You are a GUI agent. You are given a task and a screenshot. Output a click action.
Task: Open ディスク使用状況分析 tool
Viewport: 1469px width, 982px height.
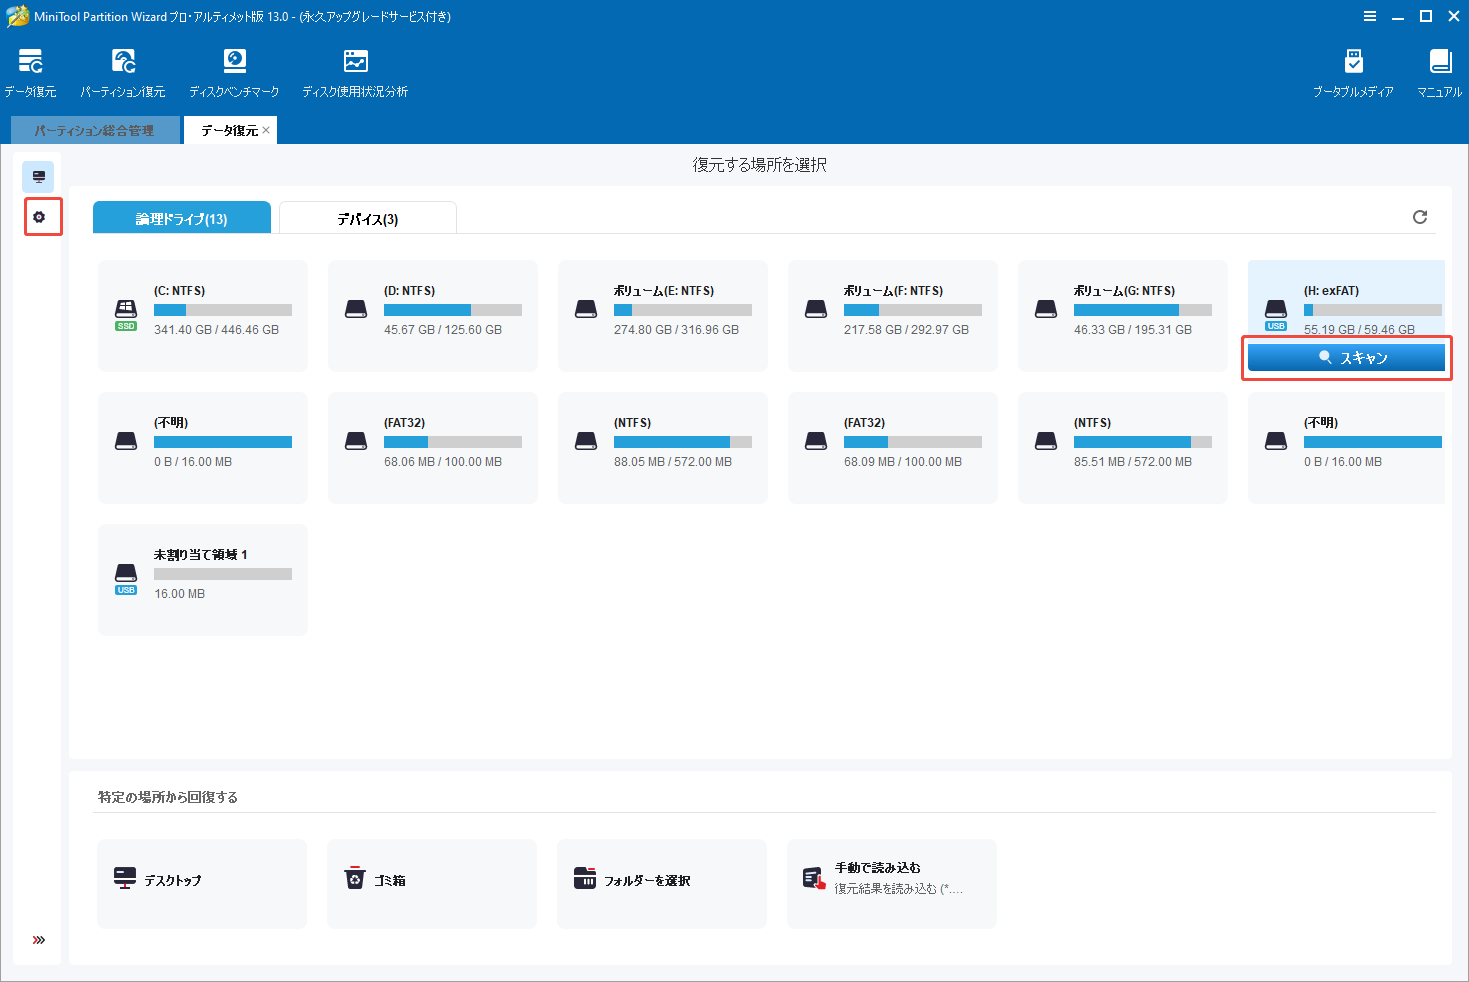pyautogui.click(x=355, y=73)
